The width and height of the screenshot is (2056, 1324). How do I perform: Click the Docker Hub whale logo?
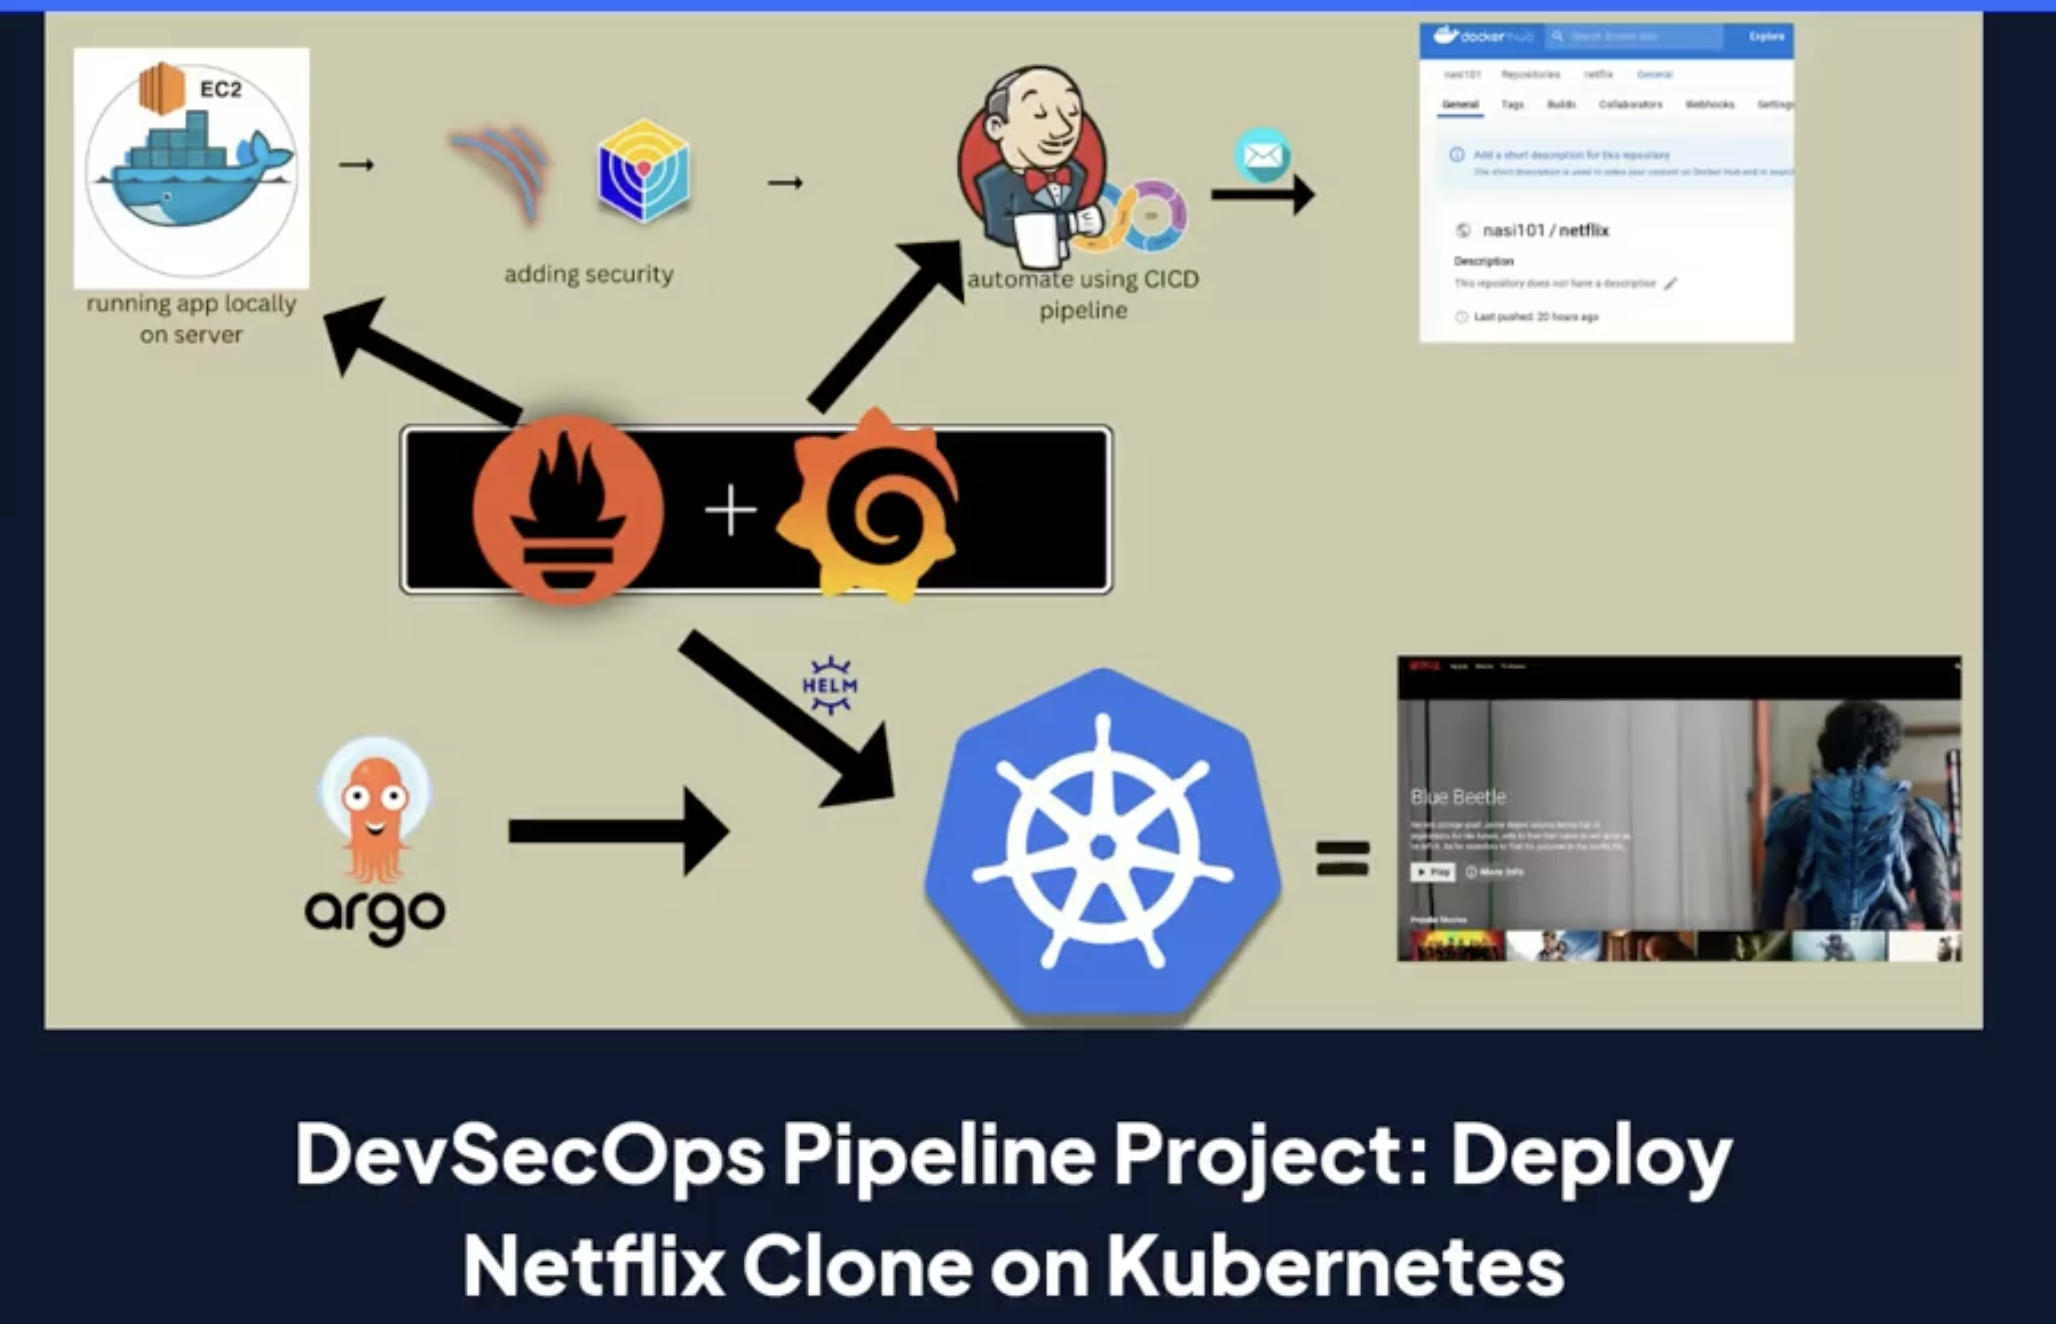click(1447, 36)
